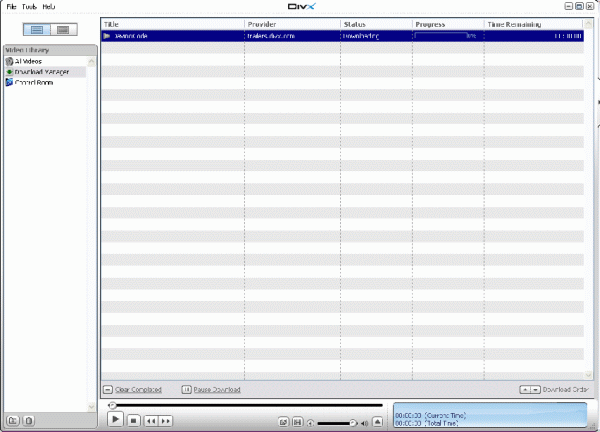
Task: Click the trailers.divx.com provider cell
Action: 271,36
